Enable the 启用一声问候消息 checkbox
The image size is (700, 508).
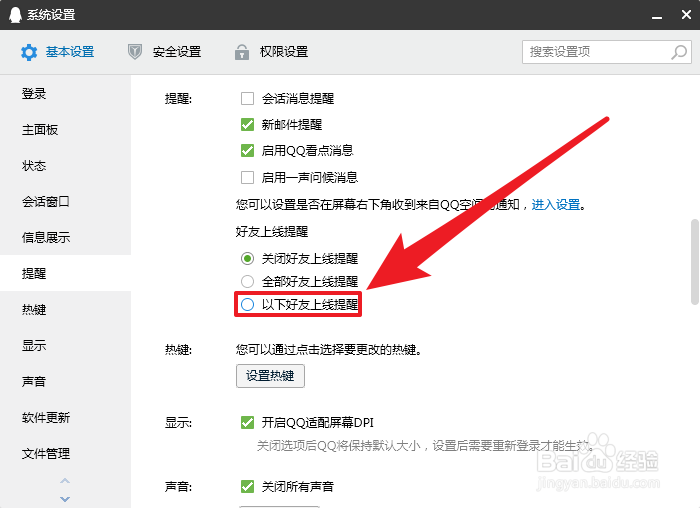click(247, 178)
